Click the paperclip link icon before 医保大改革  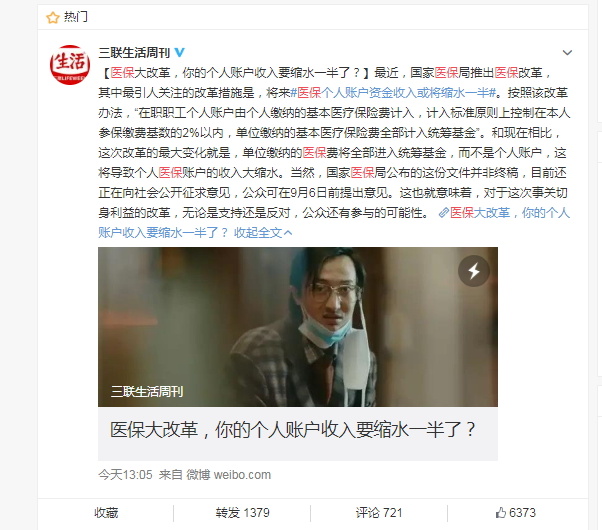[x=444, y=212]
